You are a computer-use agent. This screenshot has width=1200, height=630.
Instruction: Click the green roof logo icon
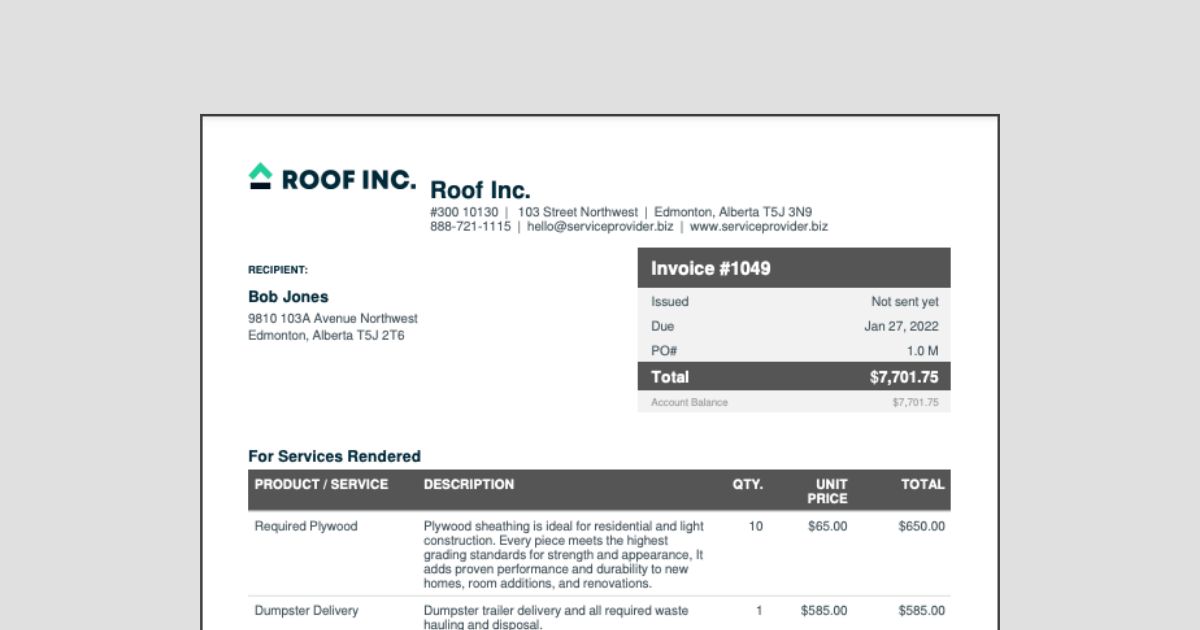(x=260, y=176)
